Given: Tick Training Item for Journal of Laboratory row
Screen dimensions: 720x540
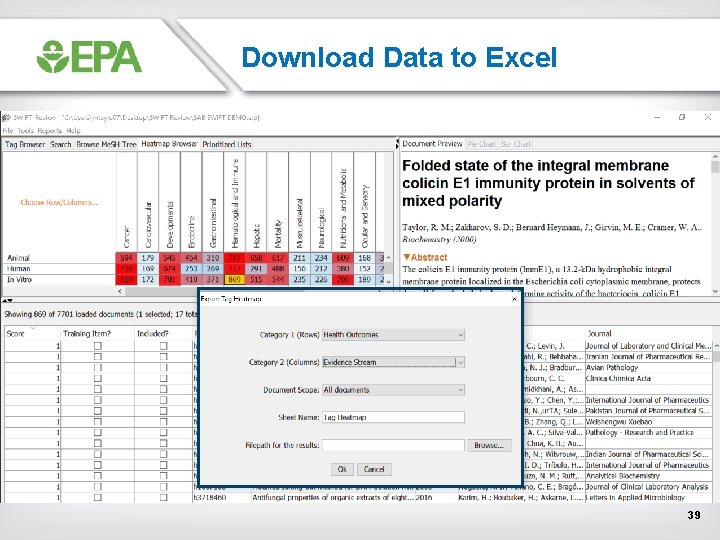Looking at the screenshot, I should pyautogui.click(x=97, y=346).
